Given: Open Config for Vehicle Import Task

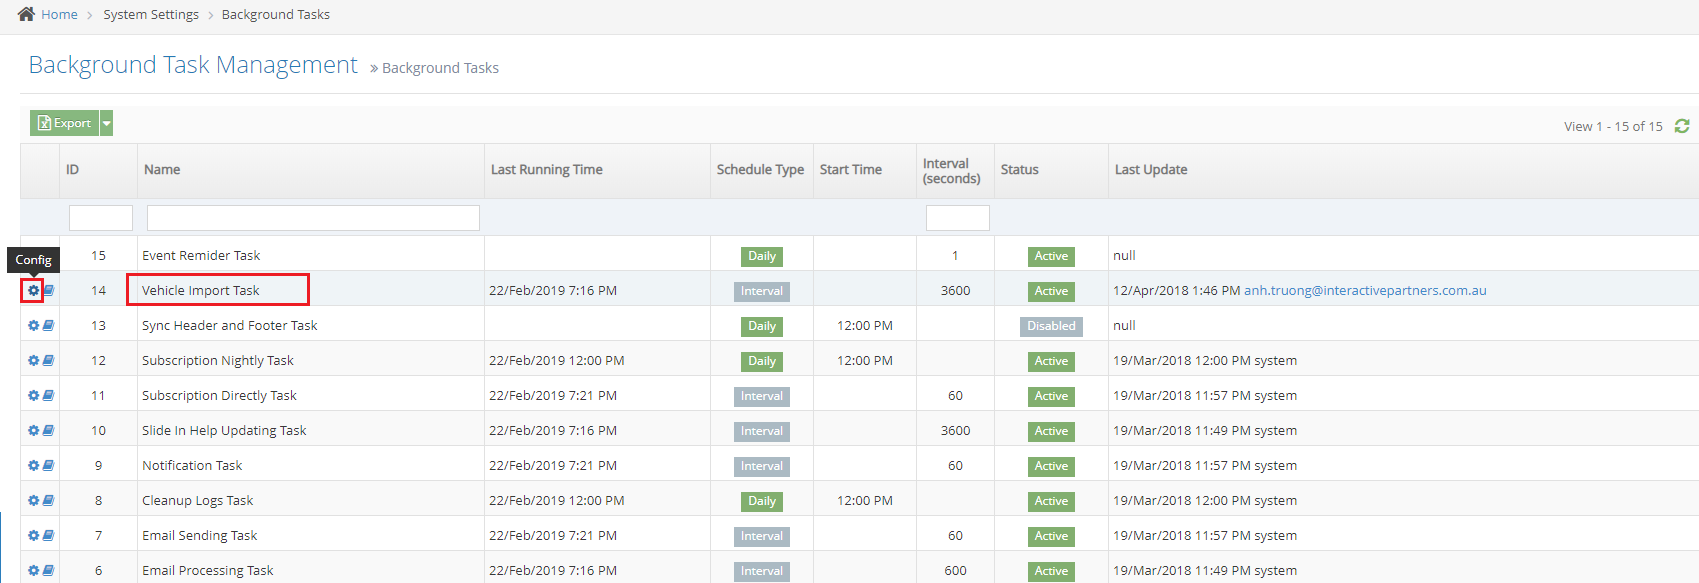Looking at the screenshot, I should pyautogui.click(x=33, y=291).
